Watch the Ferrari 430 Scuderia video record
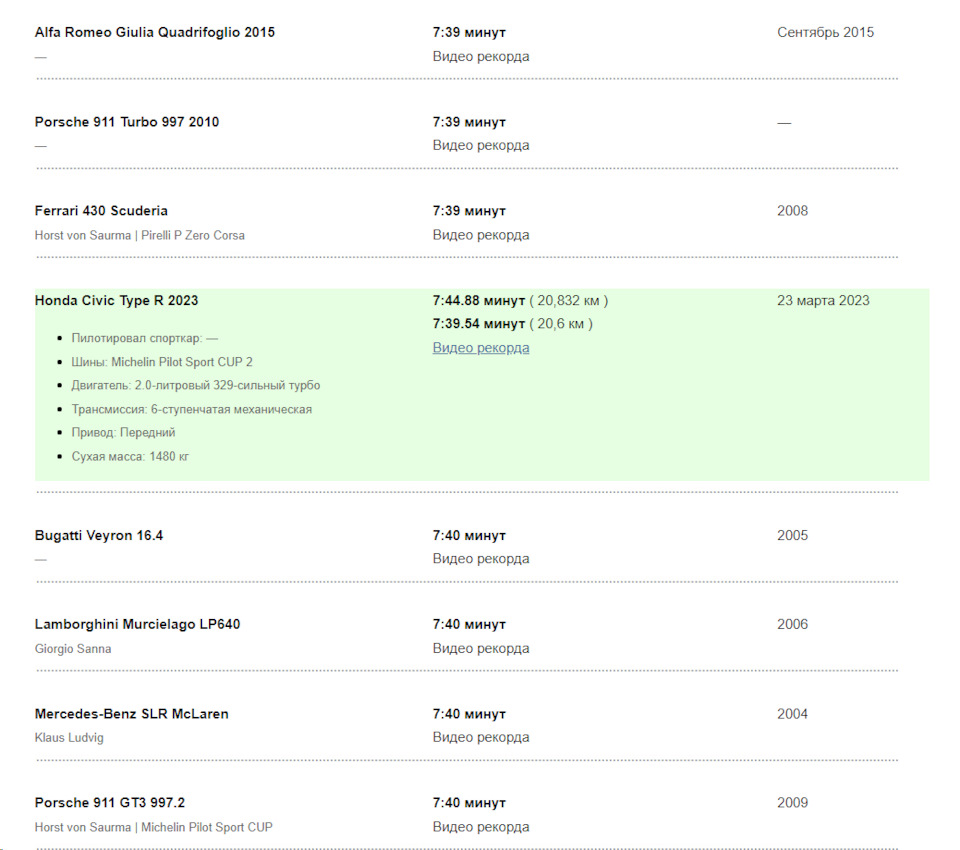The width and height of the screenshot is (960, 850). coord(481,235)
